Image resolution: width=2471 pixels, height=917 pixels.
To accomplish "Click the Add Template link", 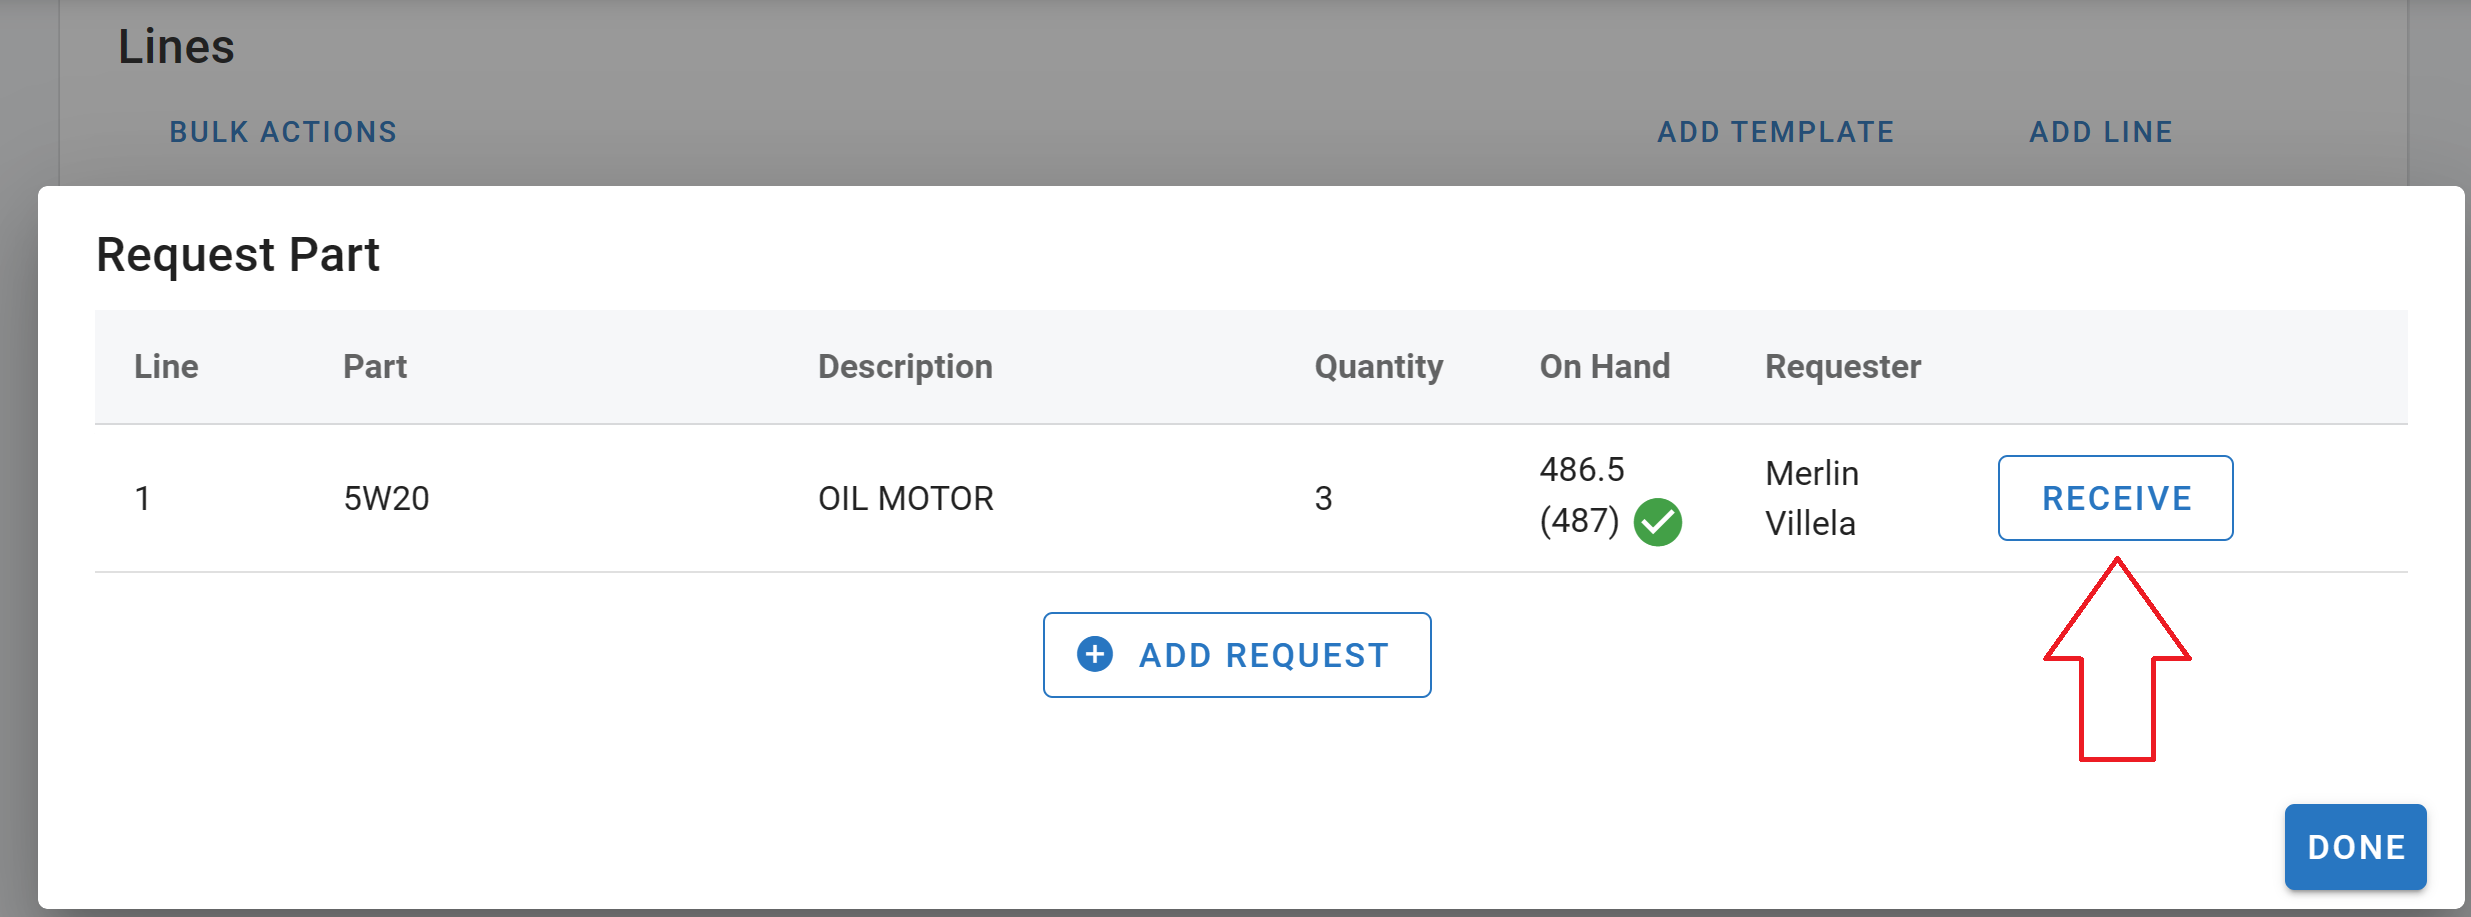I will point(1775,132).
